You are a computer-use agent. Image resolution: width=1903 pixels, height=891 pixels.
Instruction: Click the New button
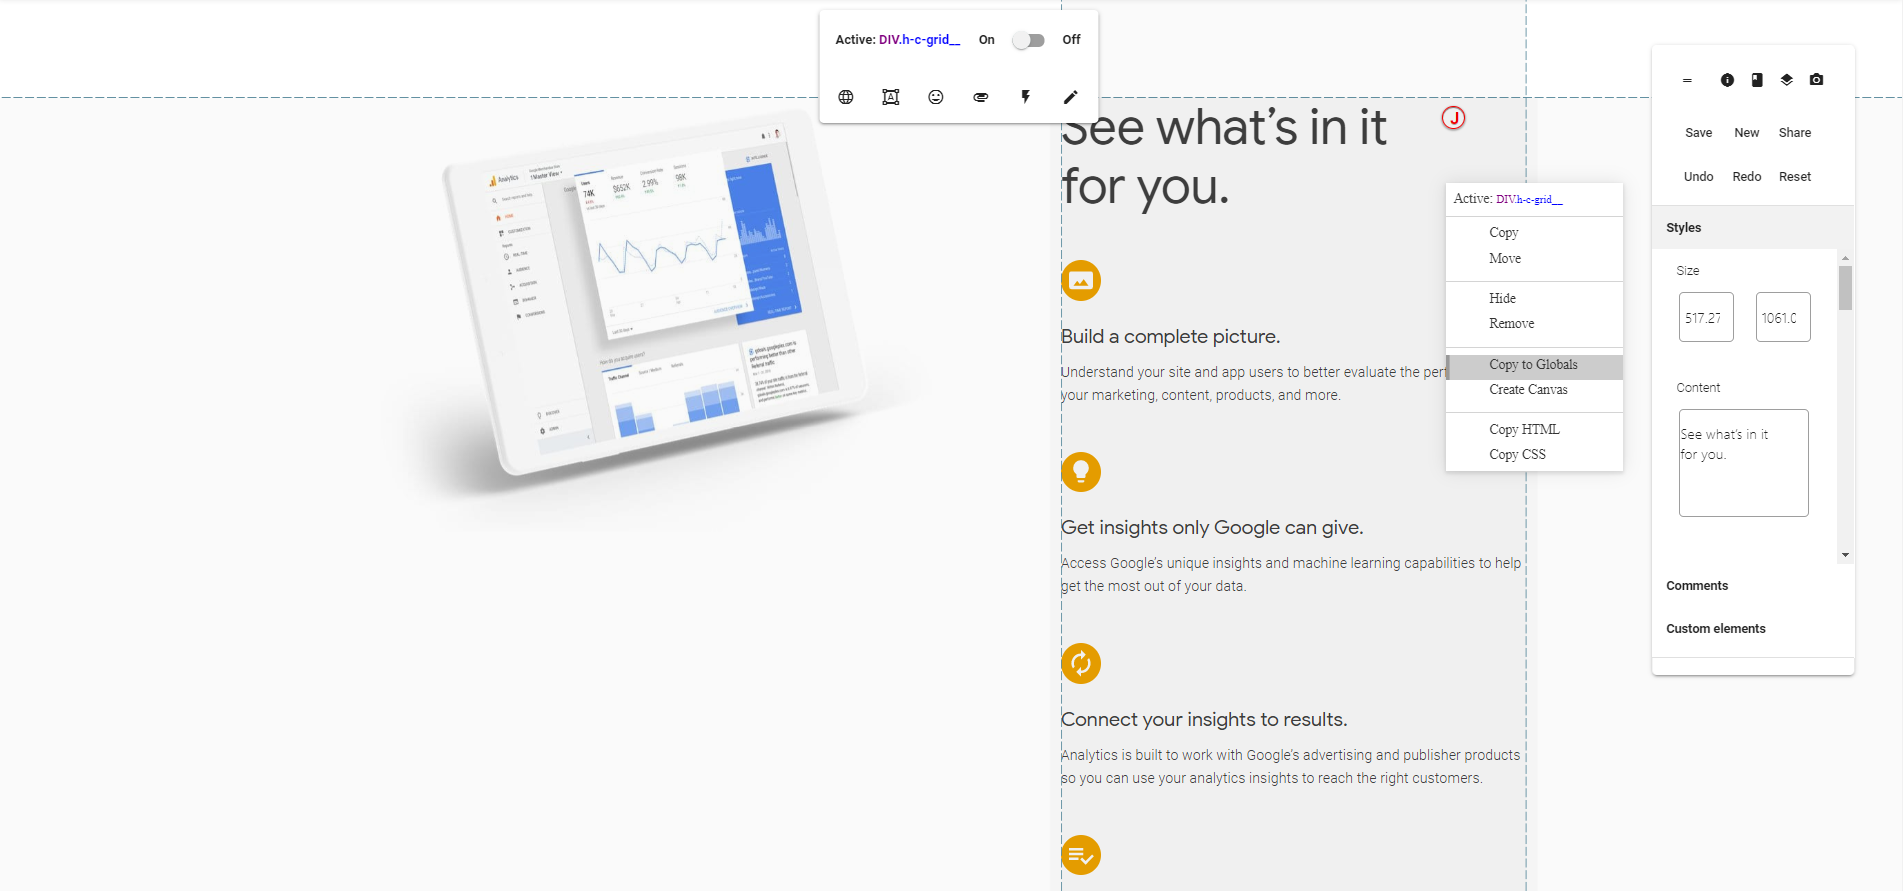(1746, 133)
